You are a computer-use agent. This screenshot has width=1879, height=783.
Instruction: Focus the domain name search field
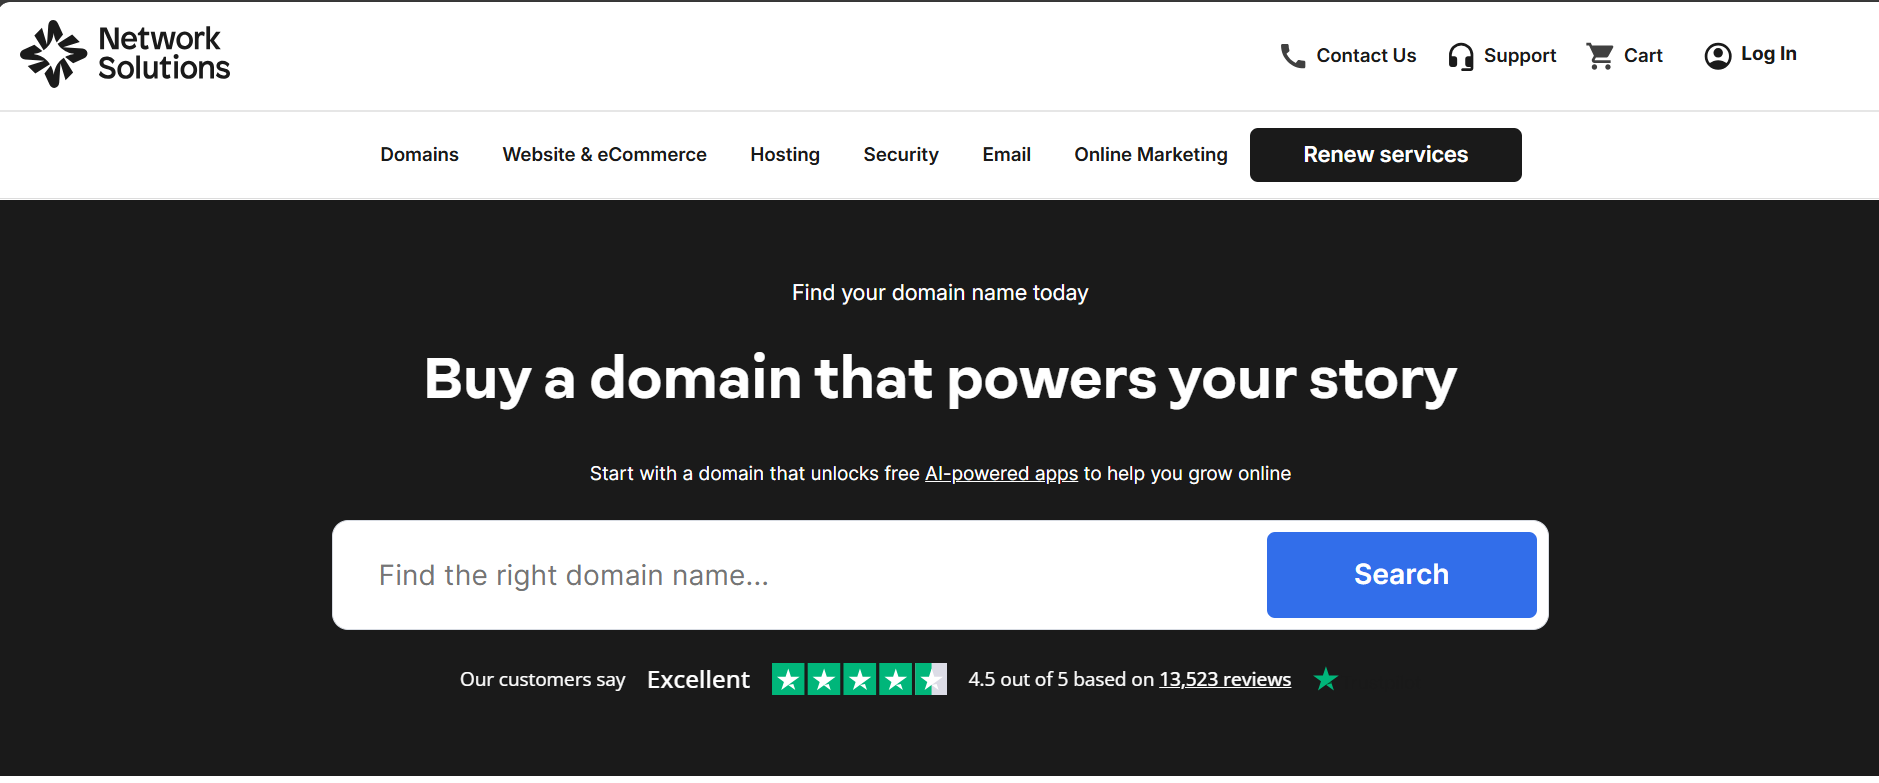click(800, 575)
